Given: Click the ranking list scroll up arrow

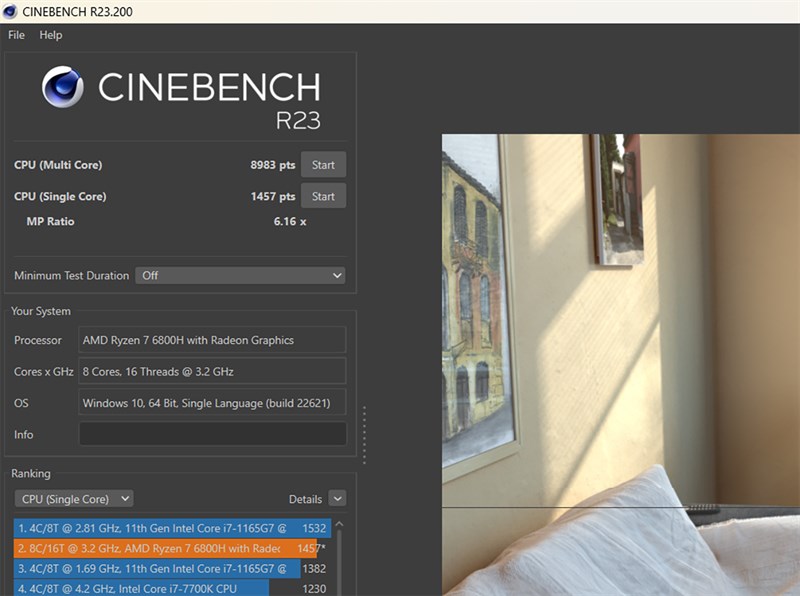Looking at the screenshot, I should coord(339,524).
